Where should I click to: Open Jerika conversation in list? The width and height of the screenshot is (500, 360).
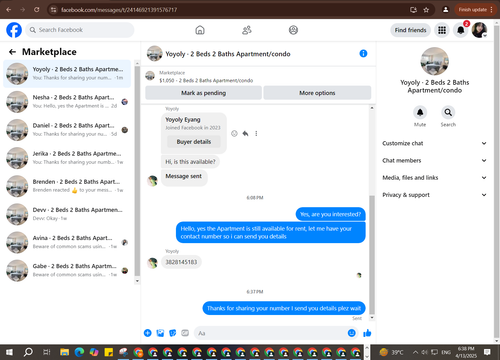(x=67, y=158)
